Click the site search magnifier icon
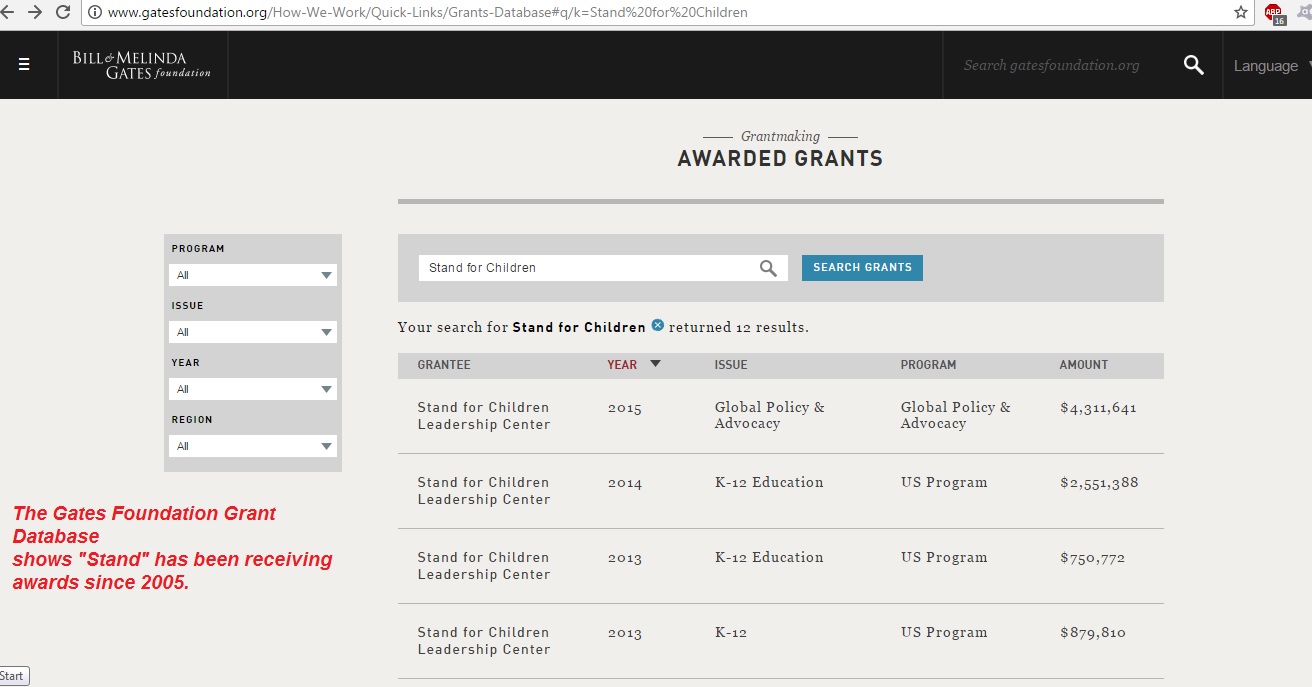Viewport: 1312px width, 687px height. [1193, 65]
